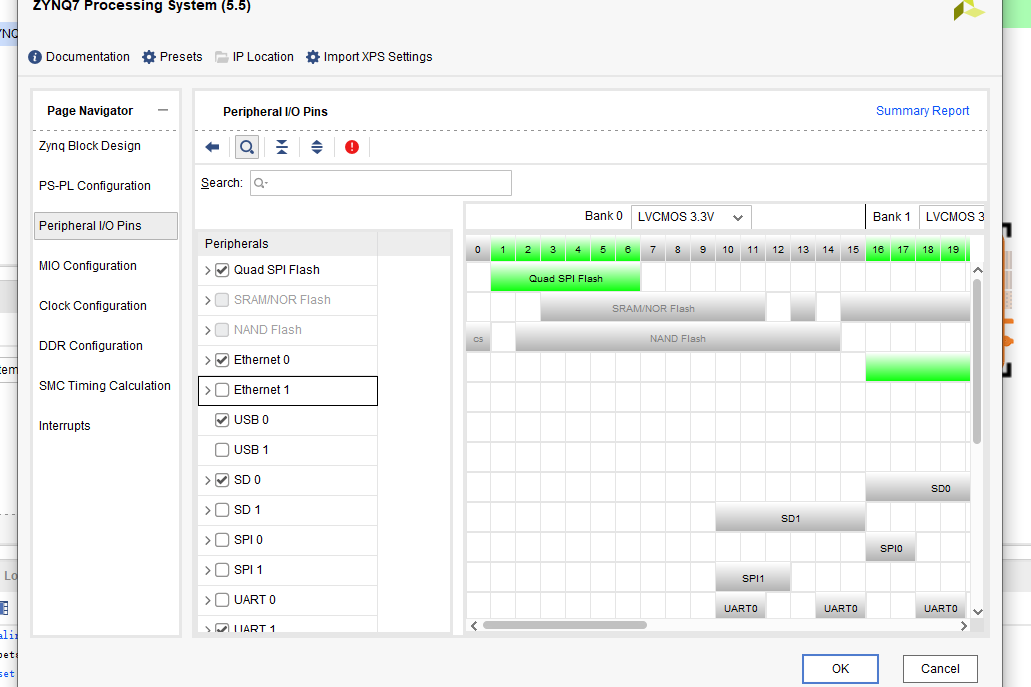Viewport: 1031px width, 687px height.
Task: Enable SPI 0 checkbox
Action: click(222, 540)
